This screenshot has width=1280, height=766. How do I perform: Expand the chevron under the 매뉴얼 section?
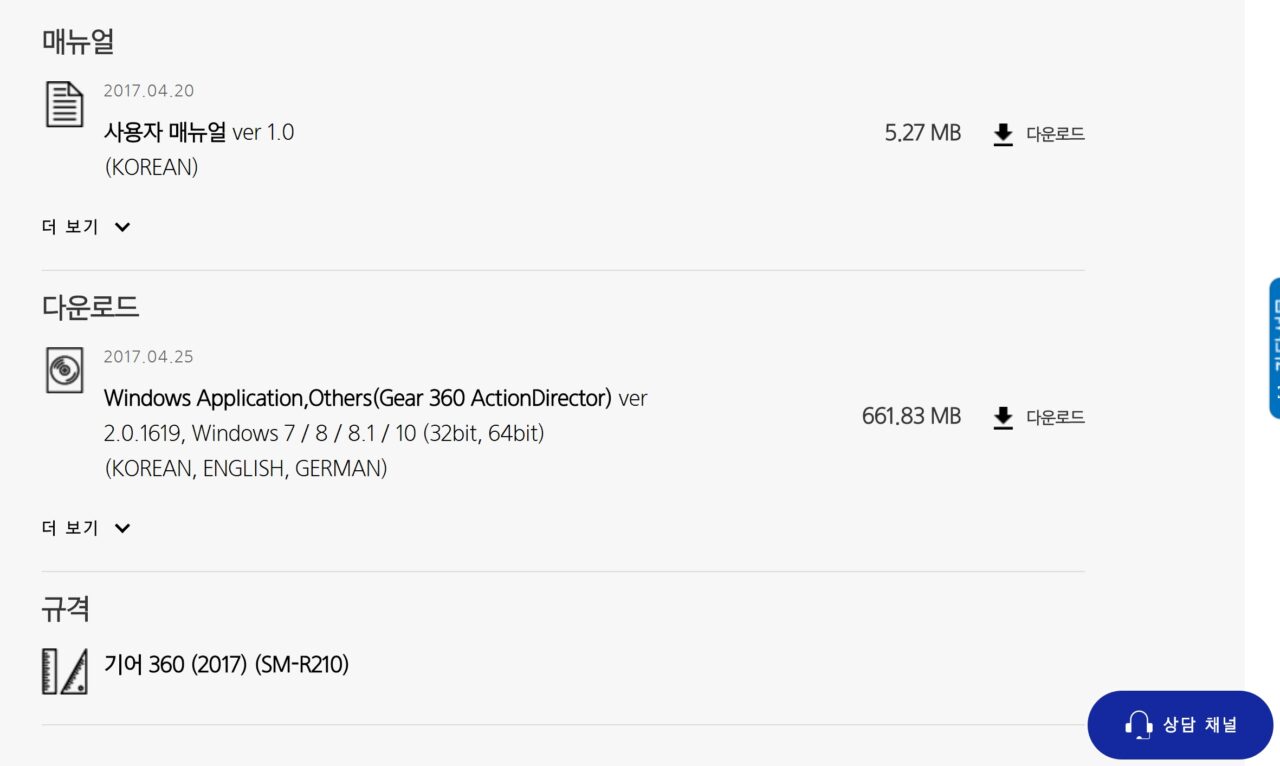122,227
